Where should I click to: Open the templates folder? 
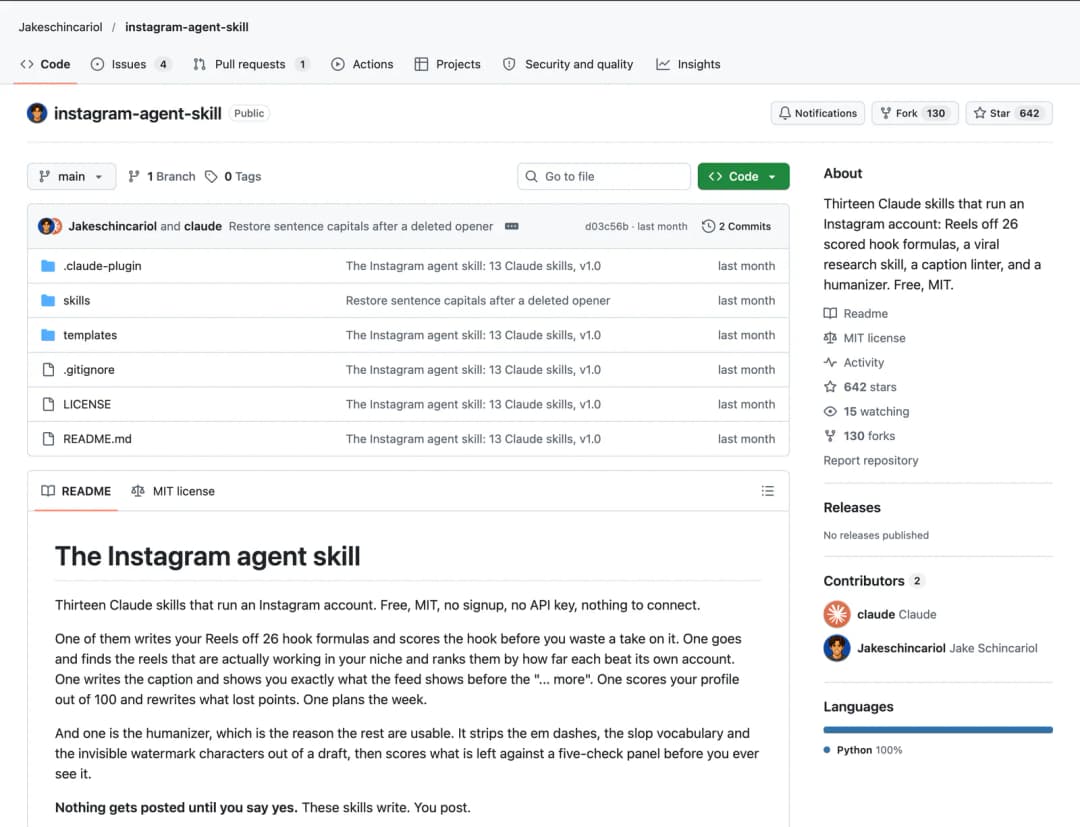pos(90,335)
